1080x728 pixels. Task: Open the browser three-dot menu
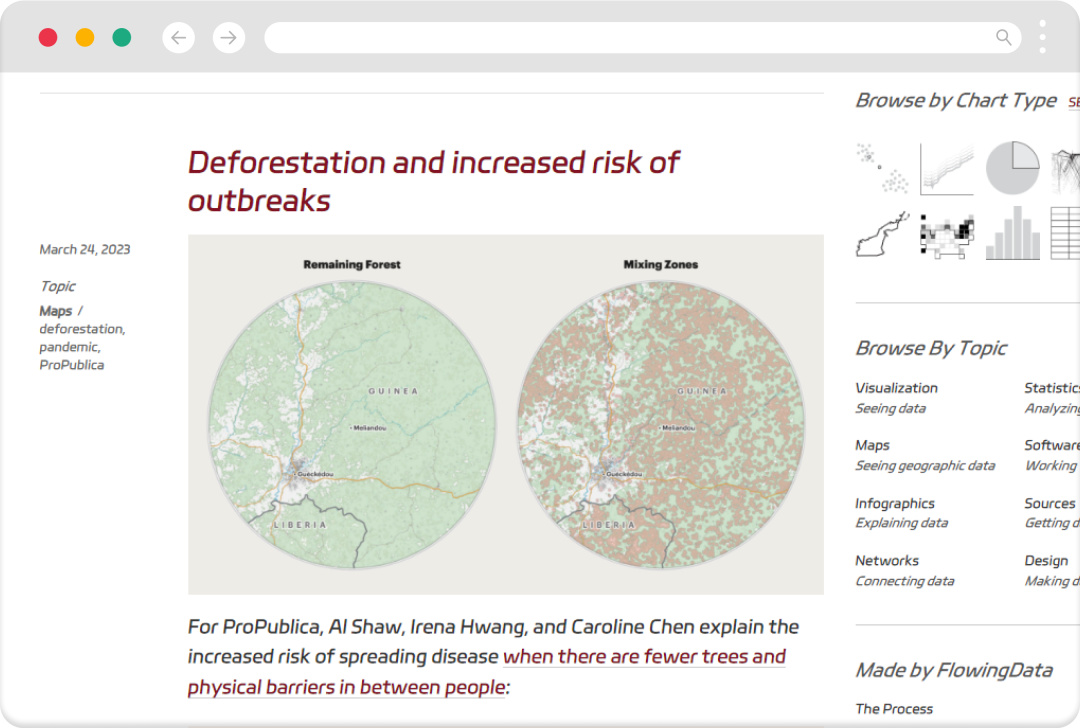[1042, 38]
